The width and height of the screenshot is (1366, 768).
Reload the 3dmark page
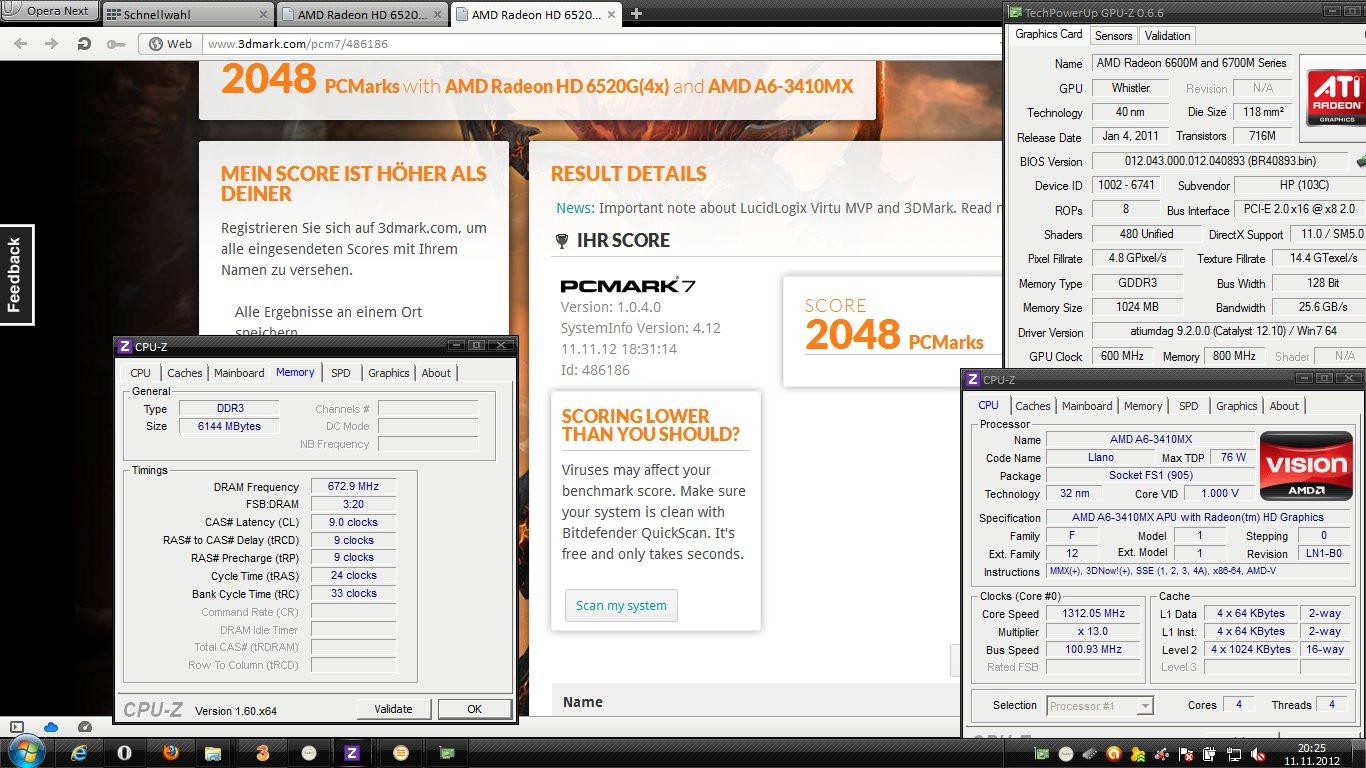click(x=84, y=43)
